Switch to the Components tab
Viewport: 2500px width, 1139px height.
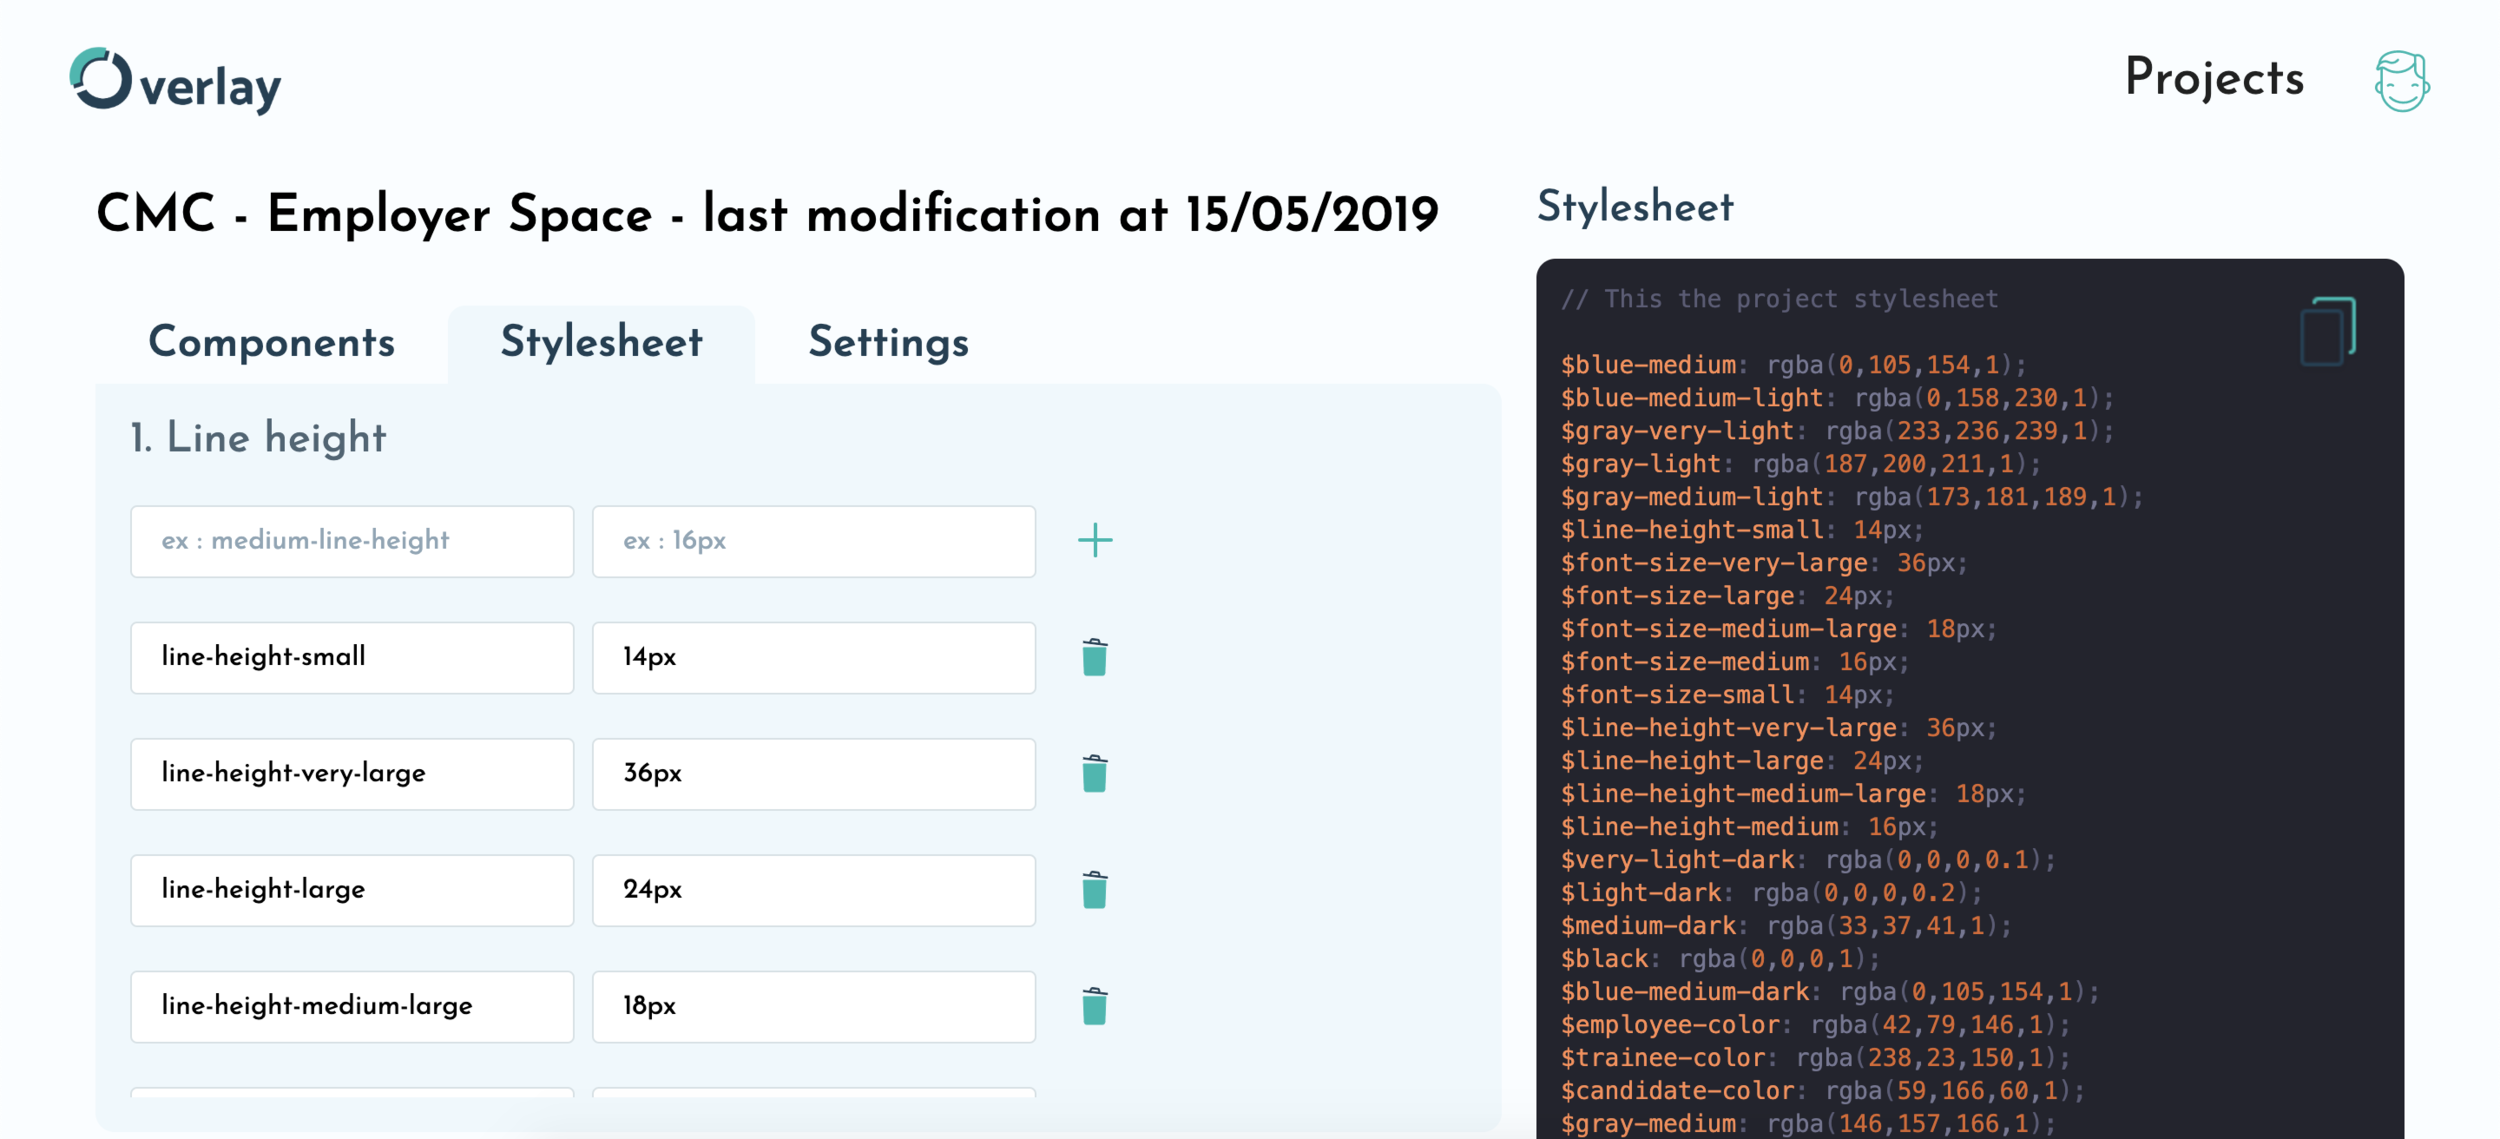point(271,343)
